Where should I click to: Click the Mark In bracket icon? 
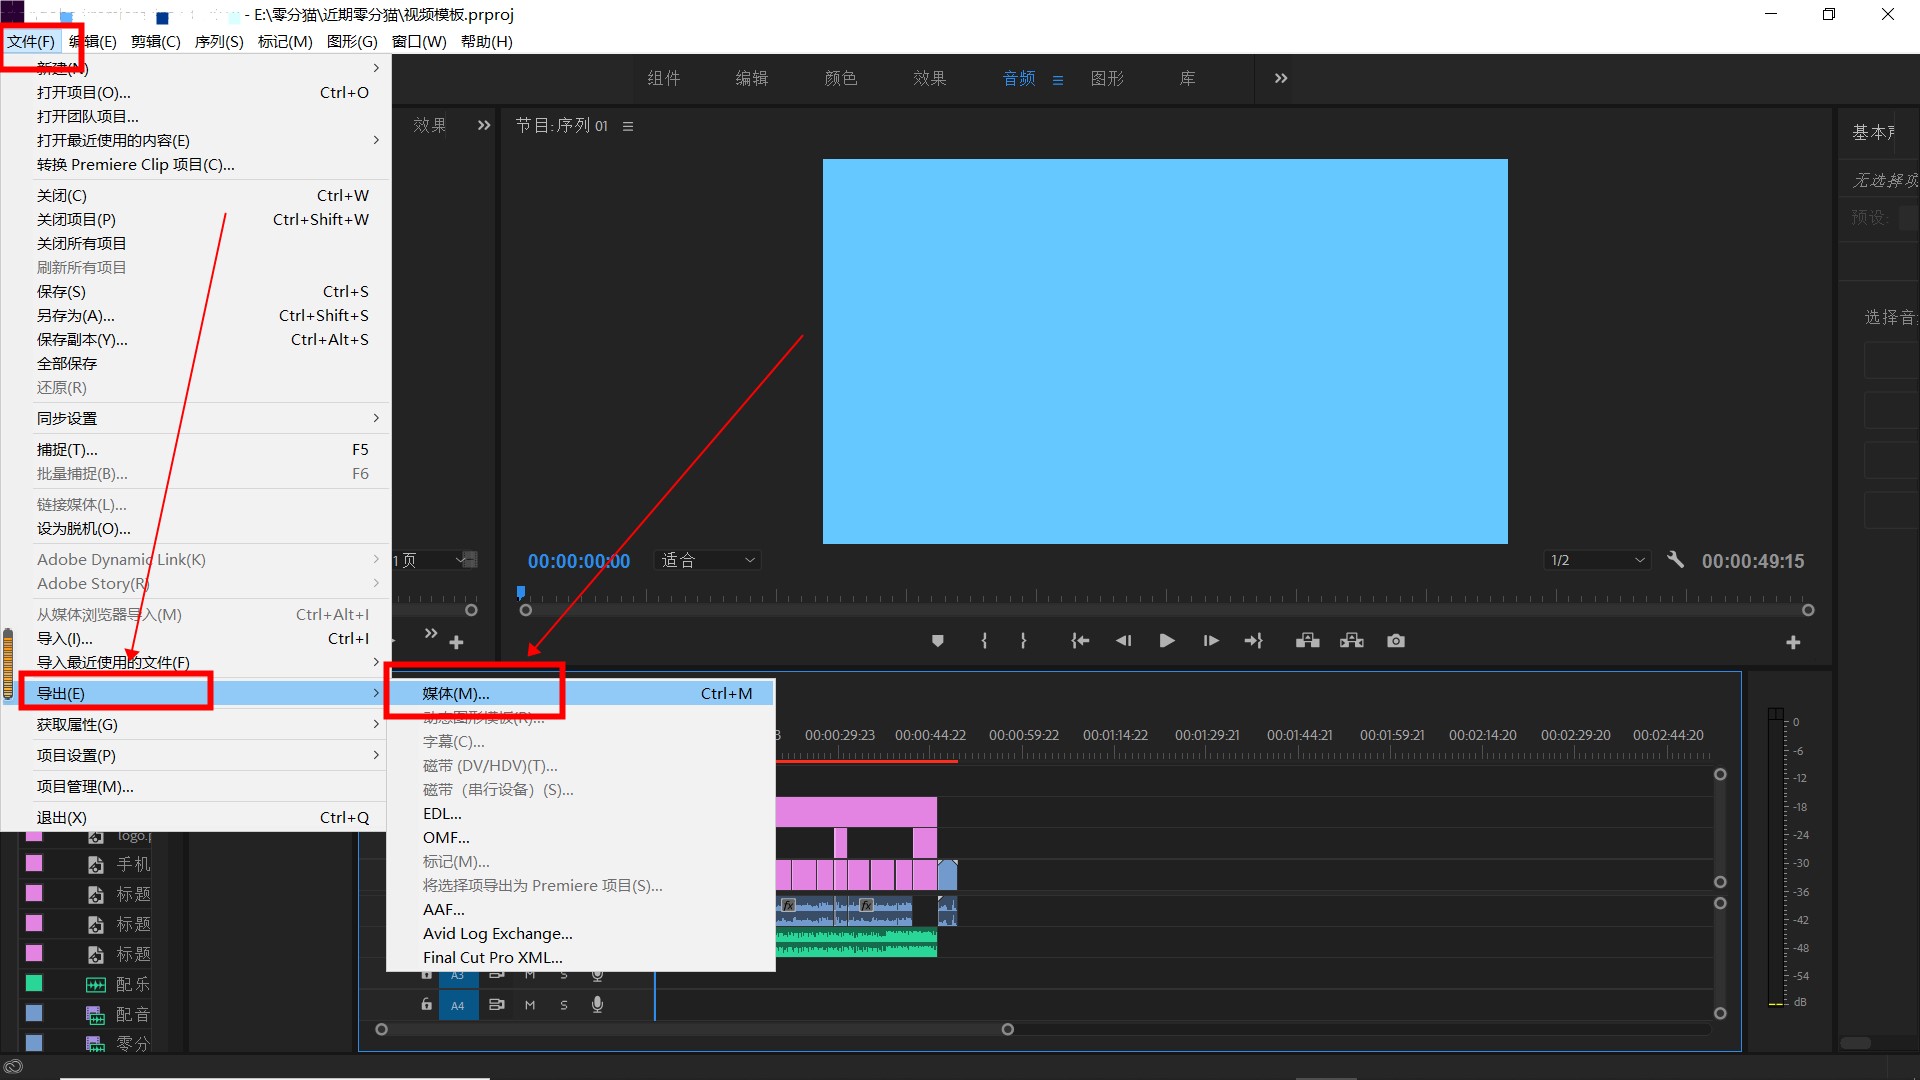click(x=984, y=641)
